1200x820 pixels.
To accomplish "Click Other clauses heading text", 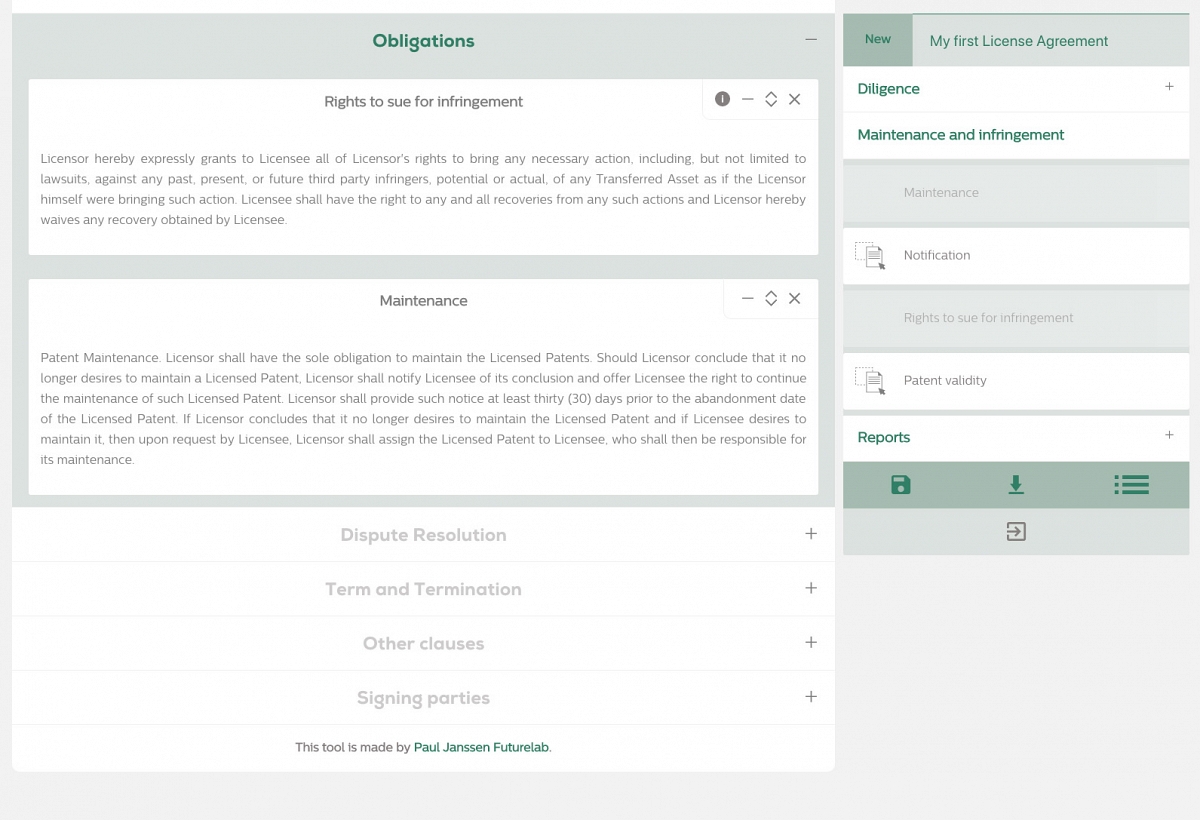I will 423,643.
